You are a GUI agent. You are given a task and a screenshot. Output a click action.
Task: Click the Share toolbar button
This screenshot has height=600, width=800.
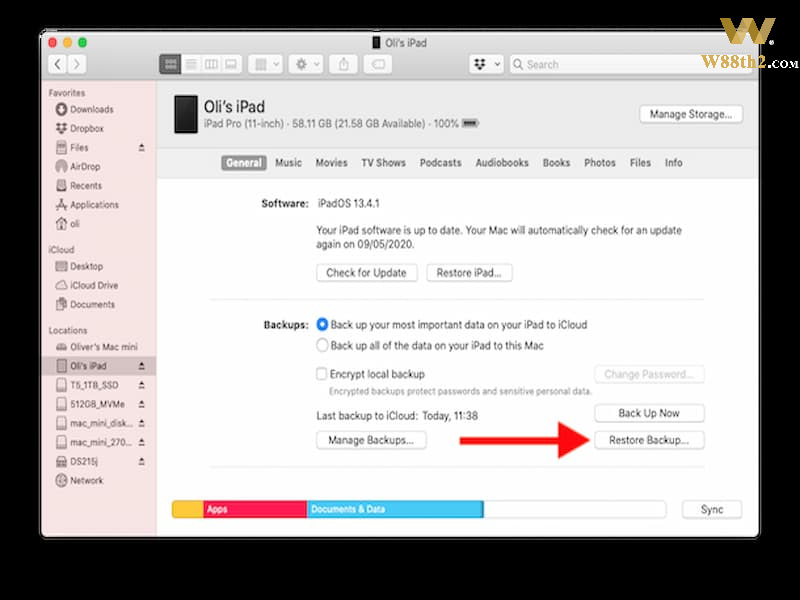click(x=344, y=64)
